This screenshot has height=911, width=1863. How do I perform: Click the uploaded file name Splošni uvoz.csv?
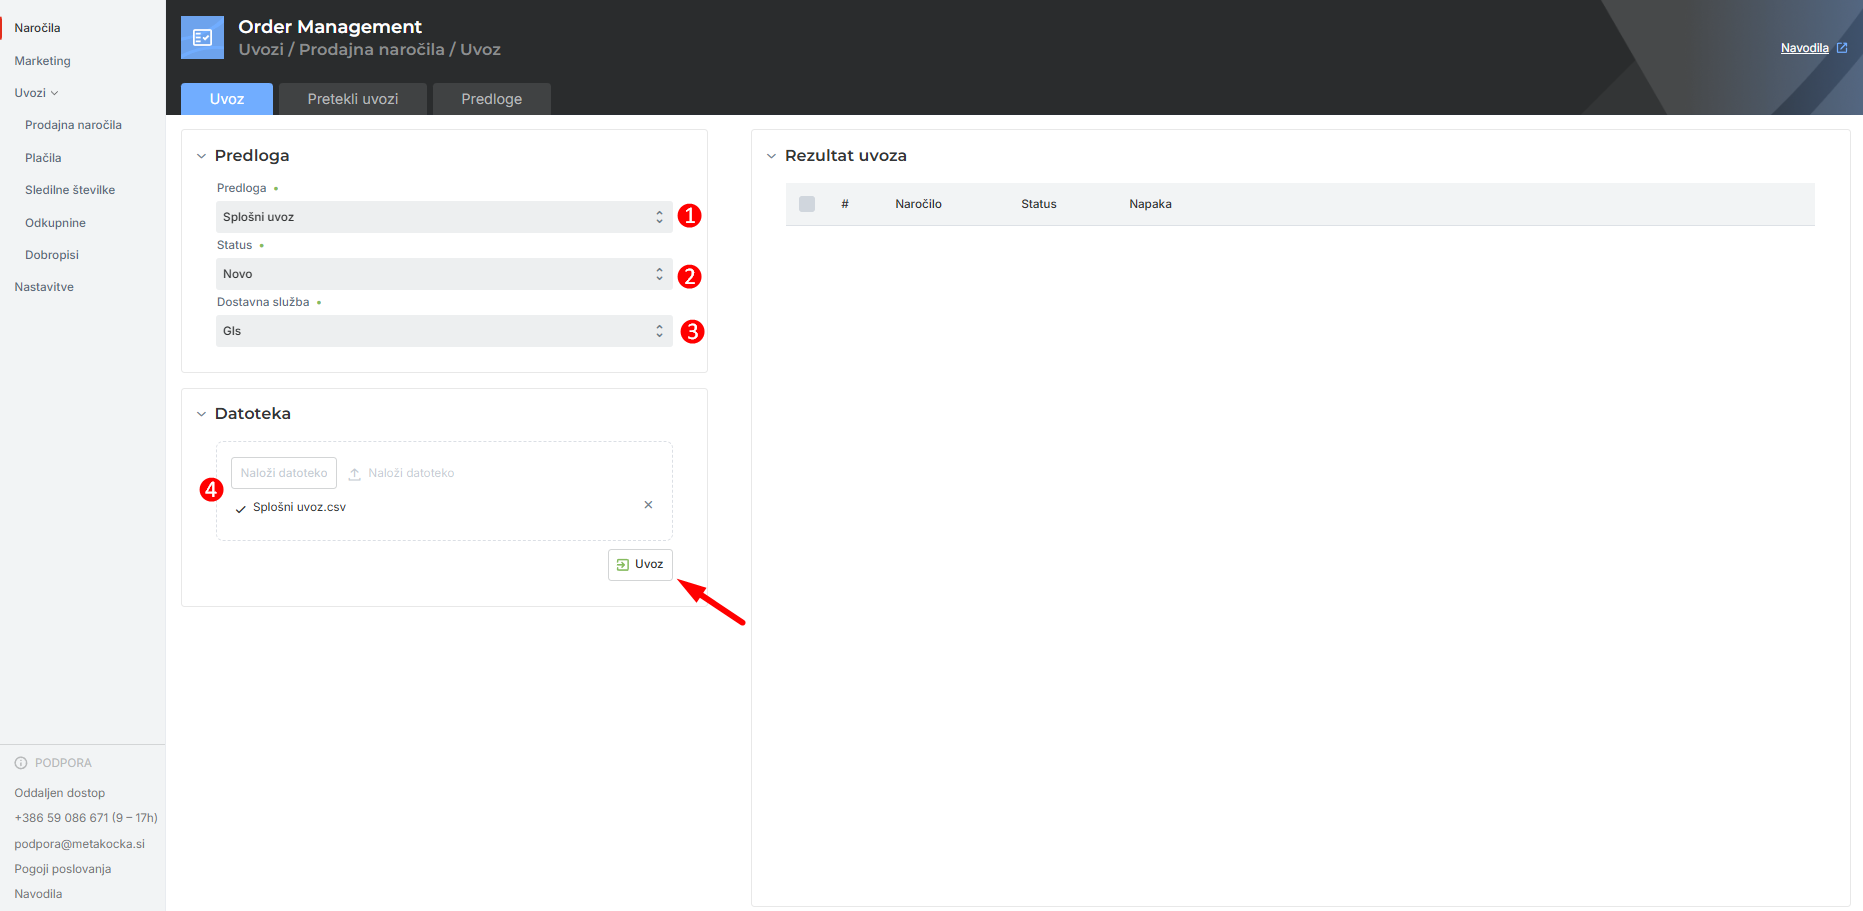pyautogui.click(x=299, y=507)
